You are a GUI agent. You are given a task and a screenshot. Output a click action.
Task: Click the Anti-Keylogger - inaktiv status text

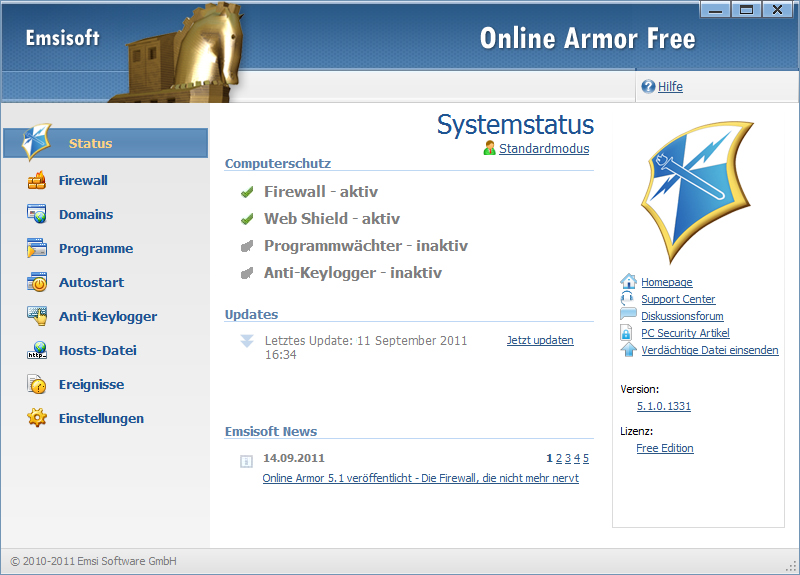pyautogui.click(x=353, y=273)
